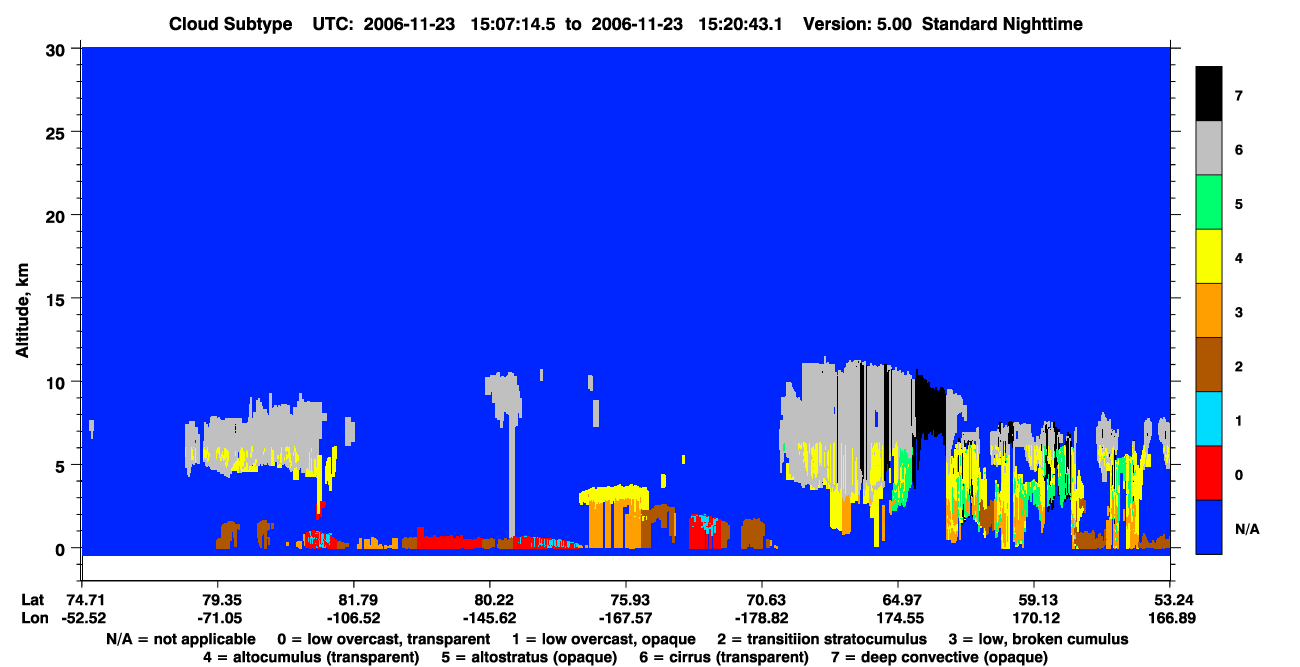1300x667 pixels.
Task: Click the blue N/A colorbar segment
Action: (x=1209, y=526)
